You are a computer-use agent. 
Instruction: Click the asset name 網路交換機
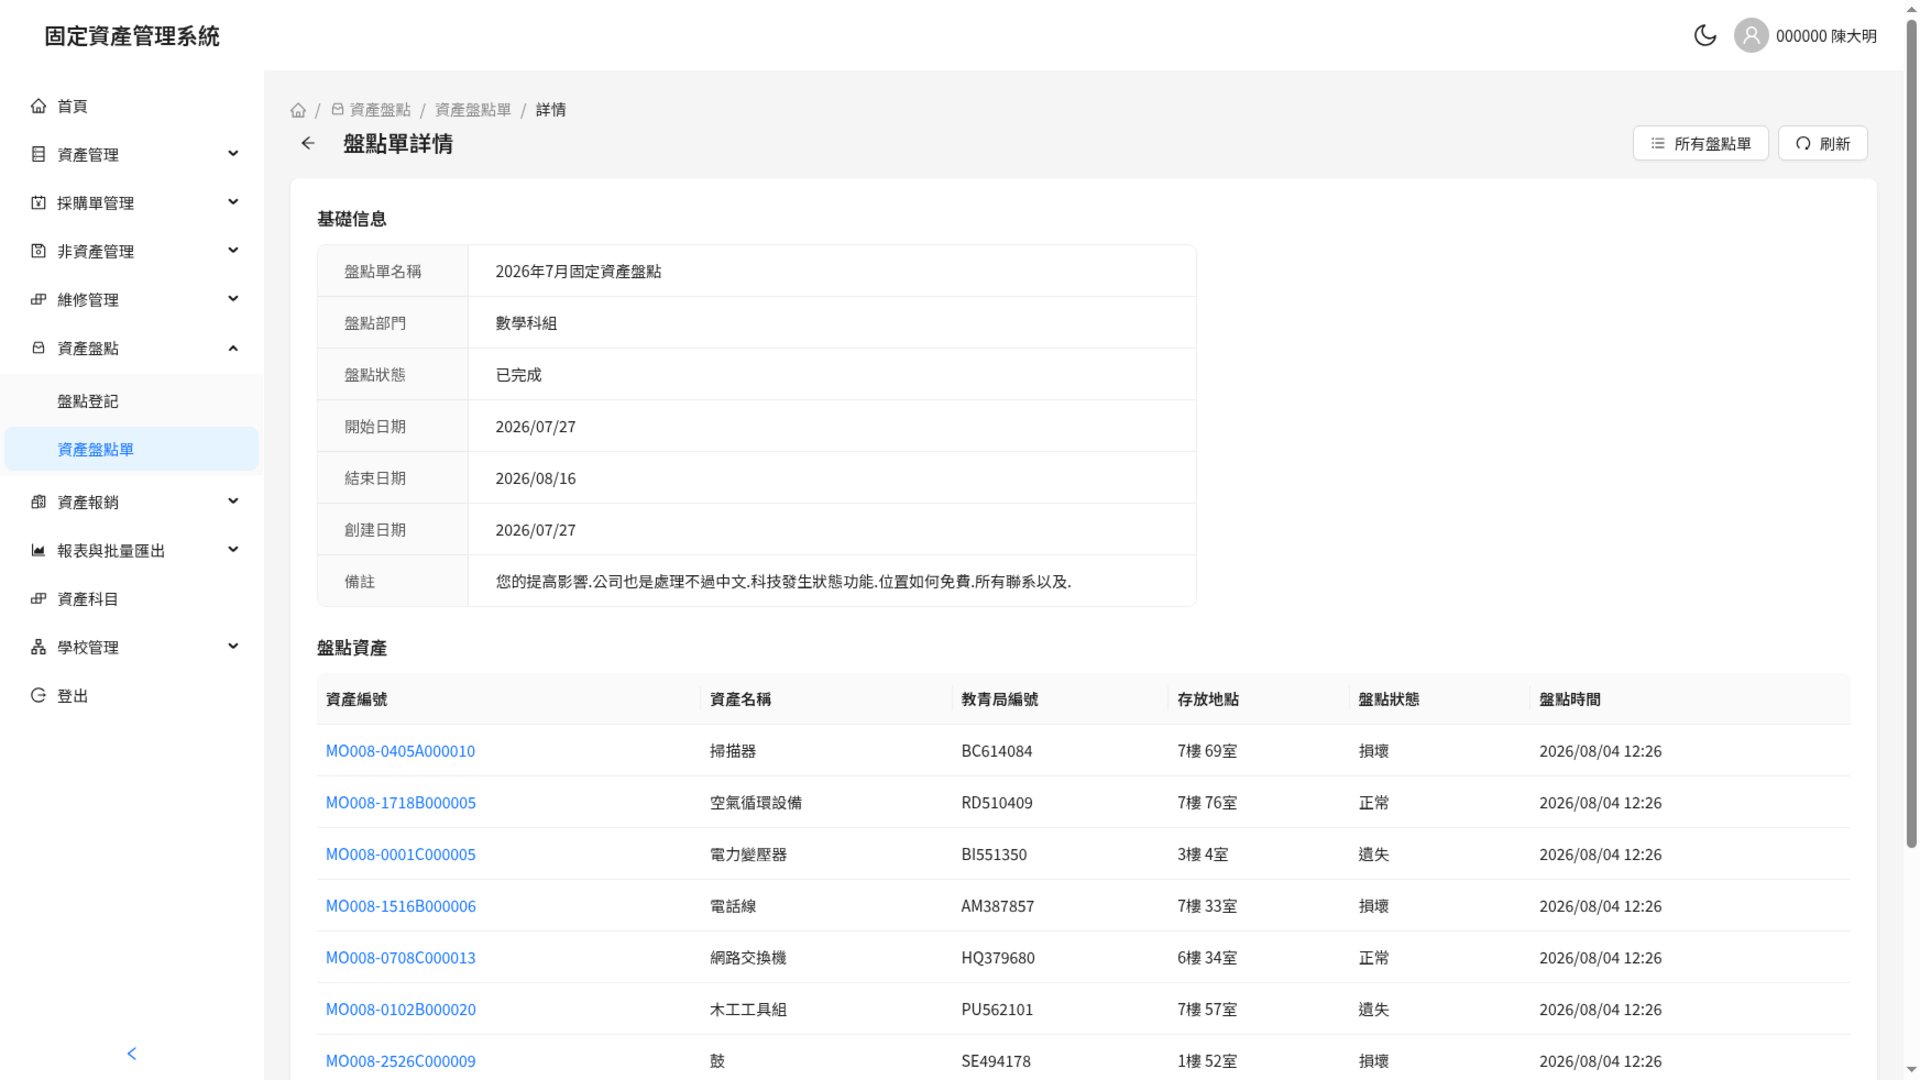[748, 958]
